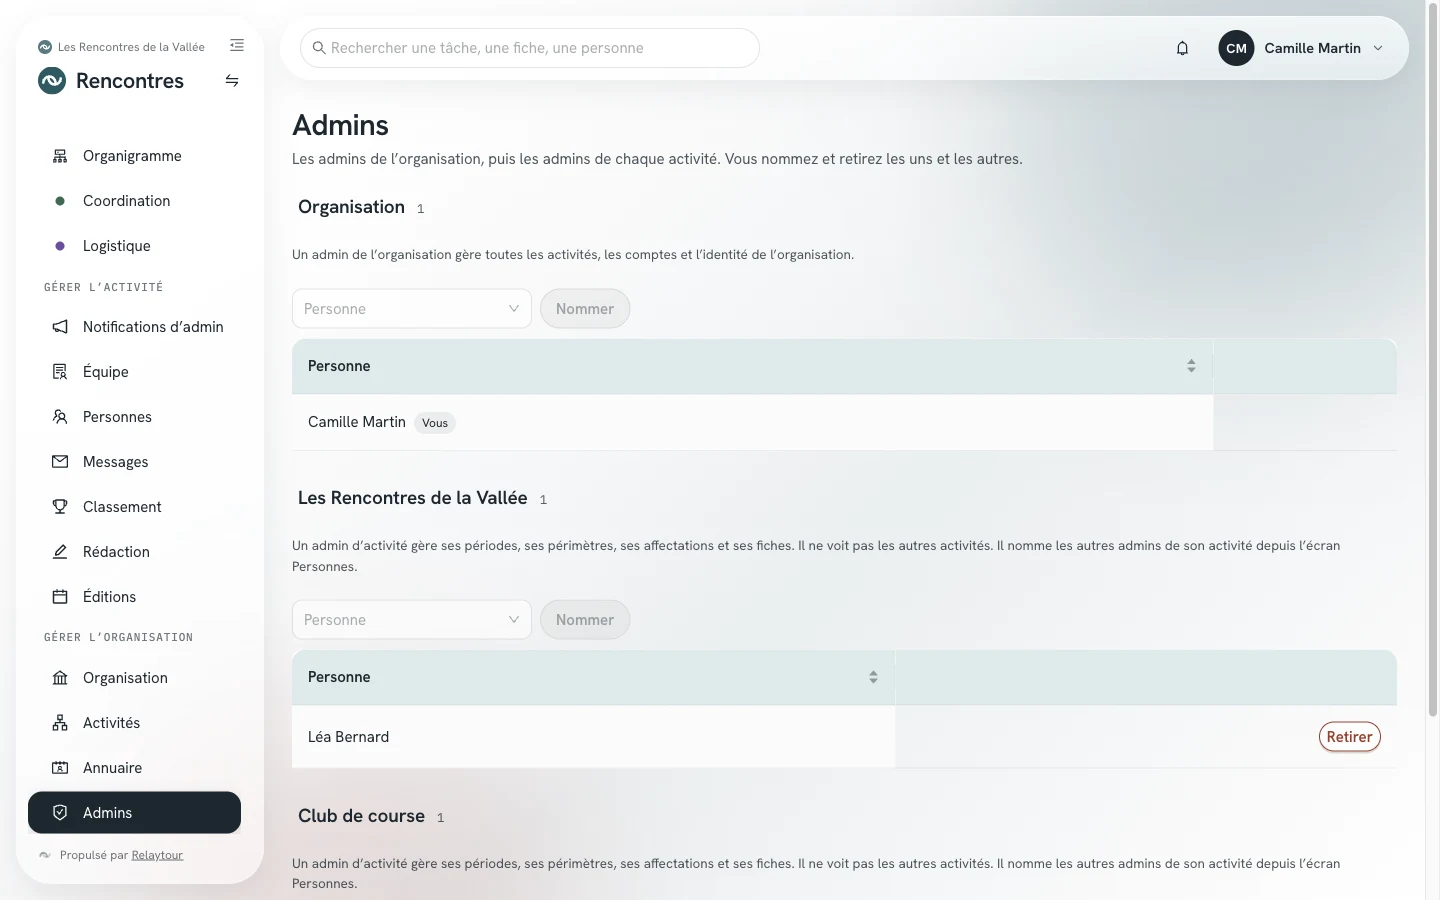Click the Organisation bank building icon

coord(60,678)
